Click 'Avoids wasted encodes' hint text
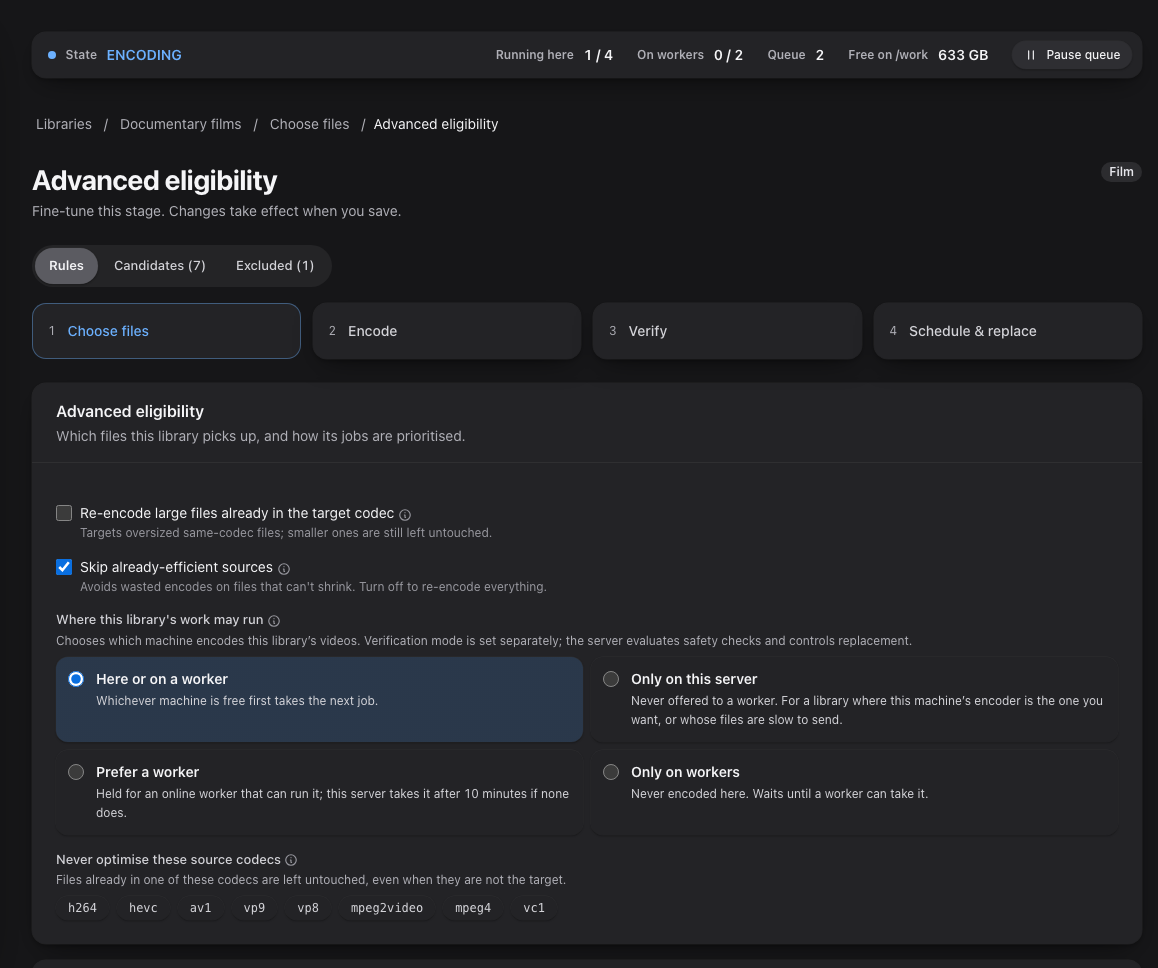Viewport: 1158px width, 968px height. point(313,587)
